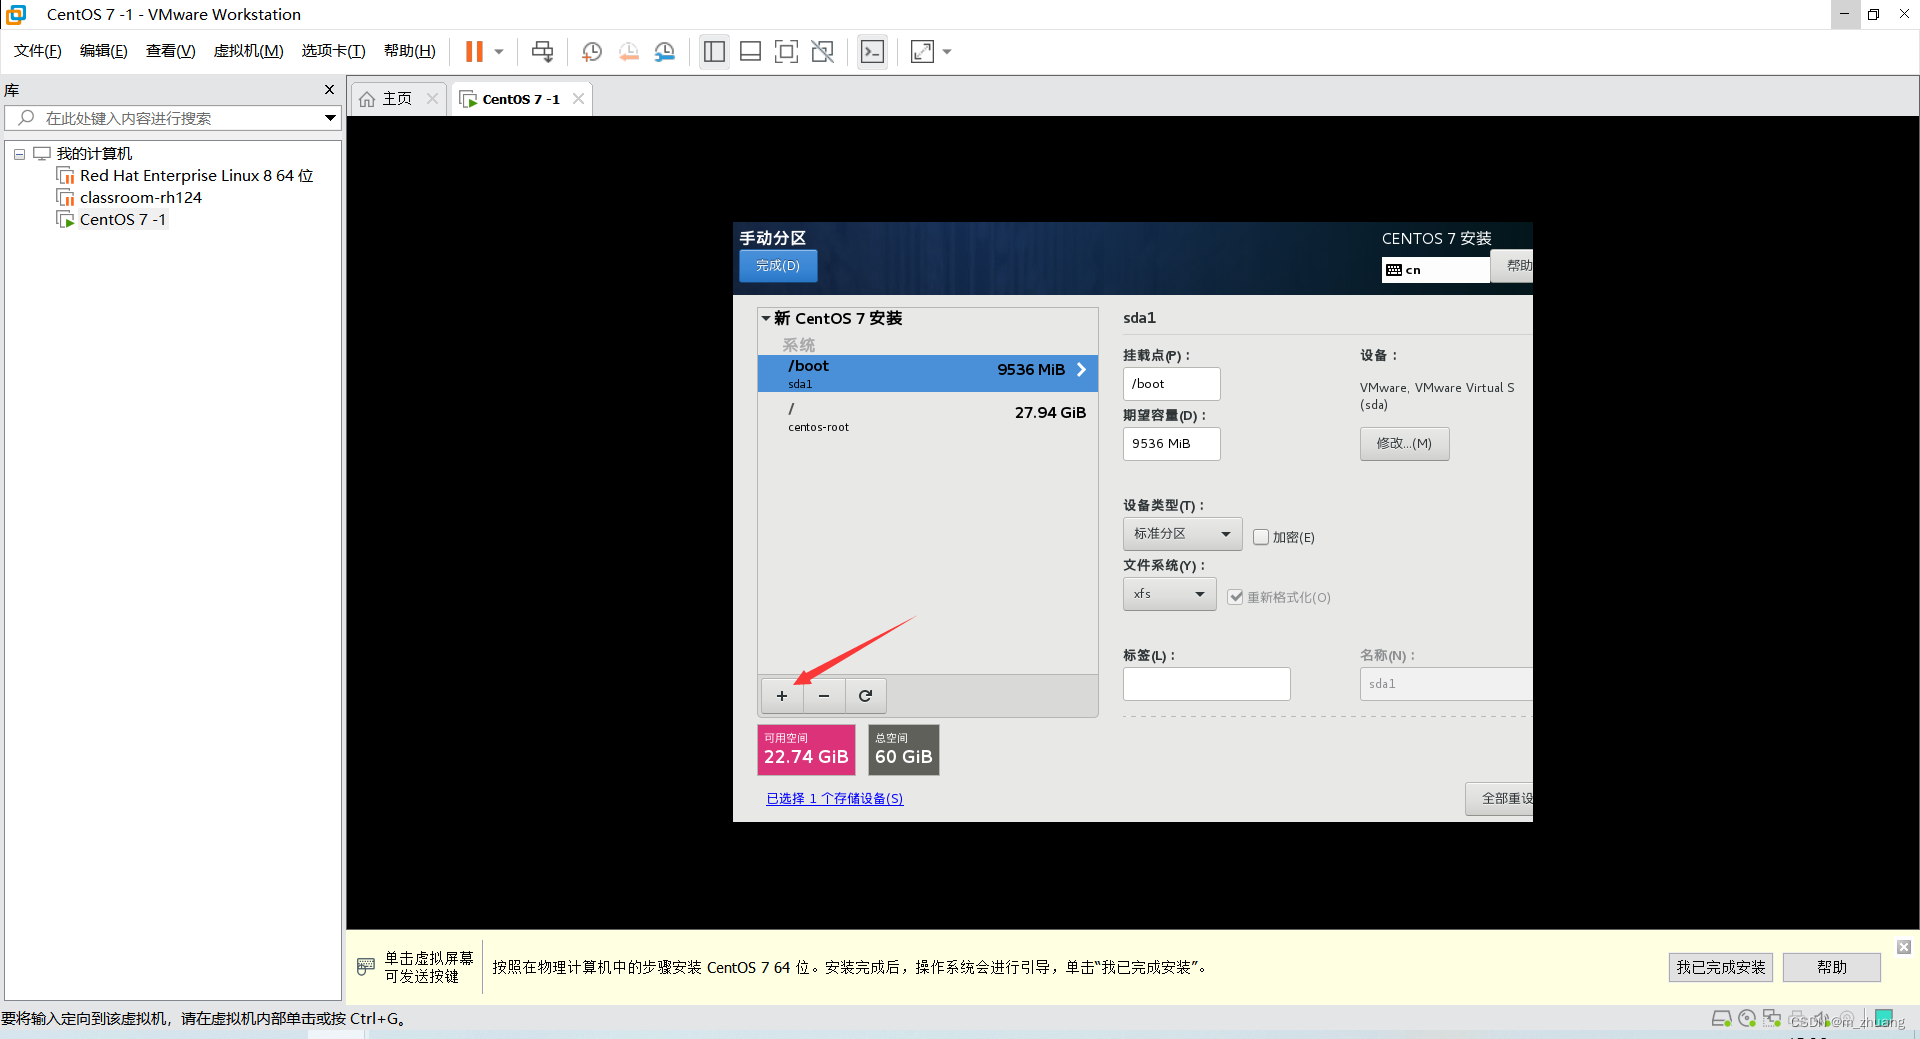Select CentOS 7 -1 in library tree

pos(123,220)
